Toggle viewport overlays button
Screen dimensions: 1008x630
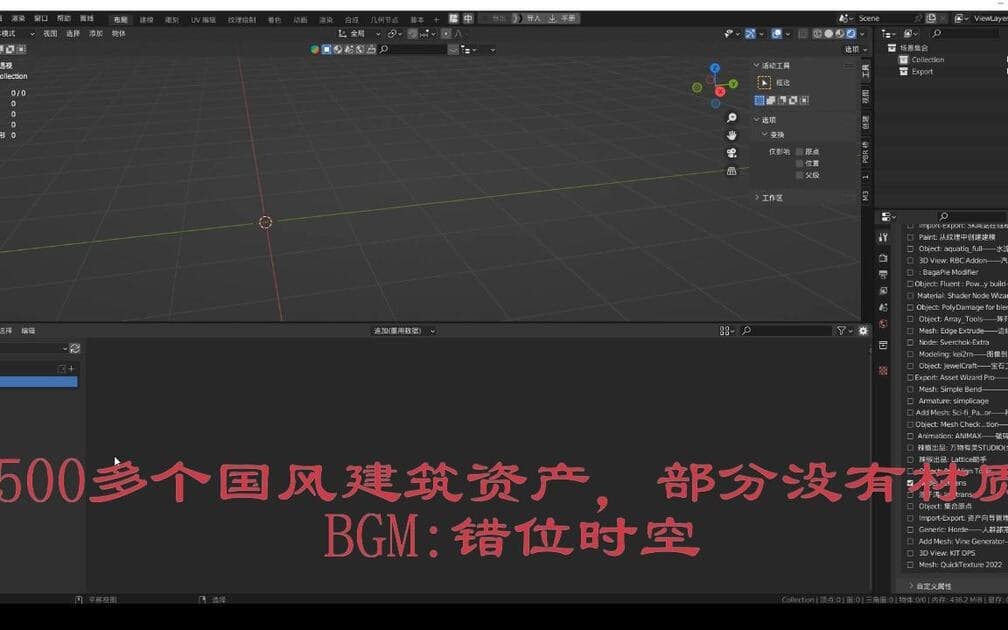pos(777,33)
